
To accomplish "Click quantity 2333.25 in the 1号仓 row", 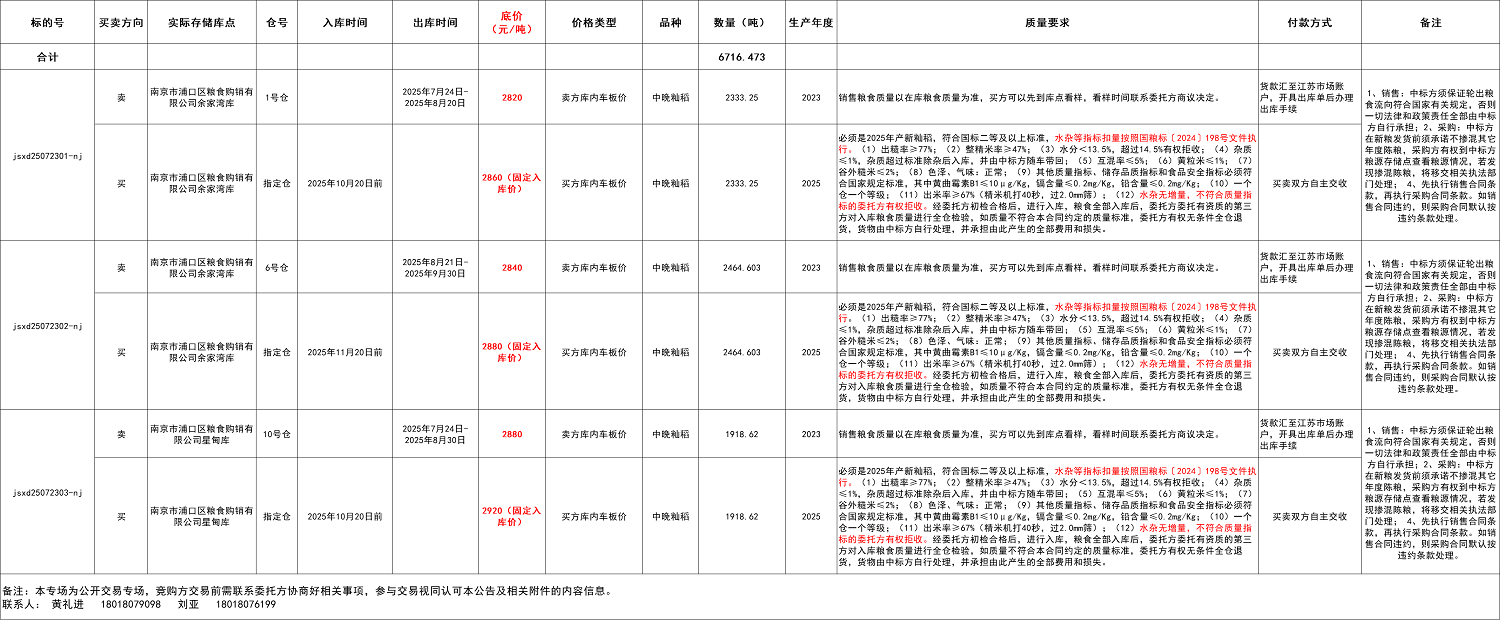I will click(741, 97).
